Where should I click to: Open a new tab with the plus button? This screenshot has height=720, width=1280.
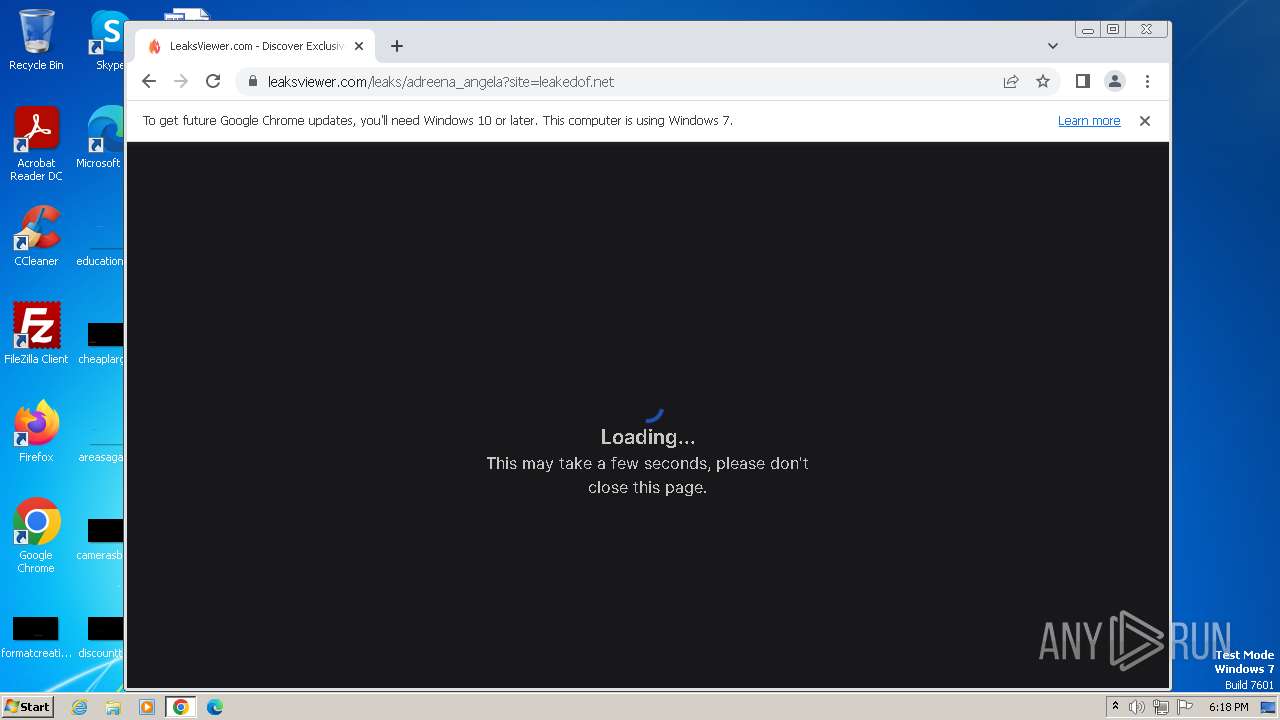[x=397, y=46]
